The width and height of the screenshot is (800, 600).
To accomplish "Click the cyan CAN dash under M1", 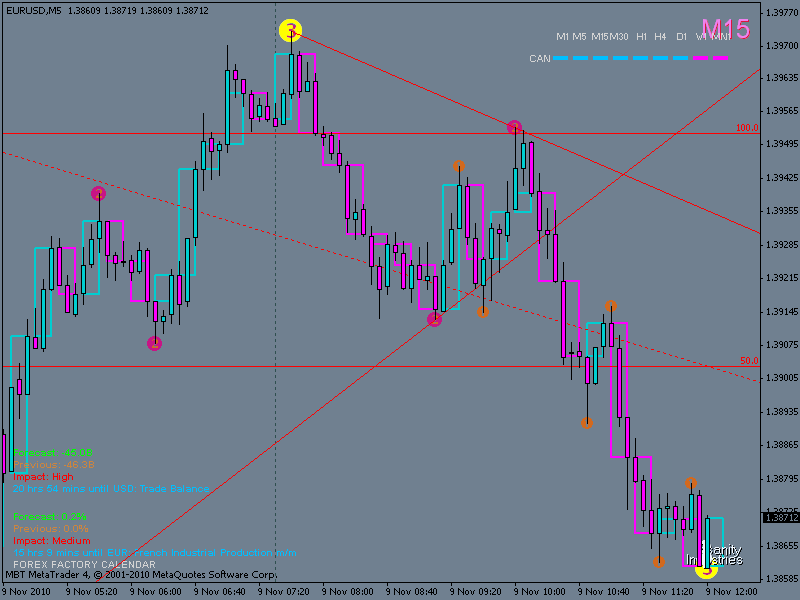I will (x=561, y=58).
